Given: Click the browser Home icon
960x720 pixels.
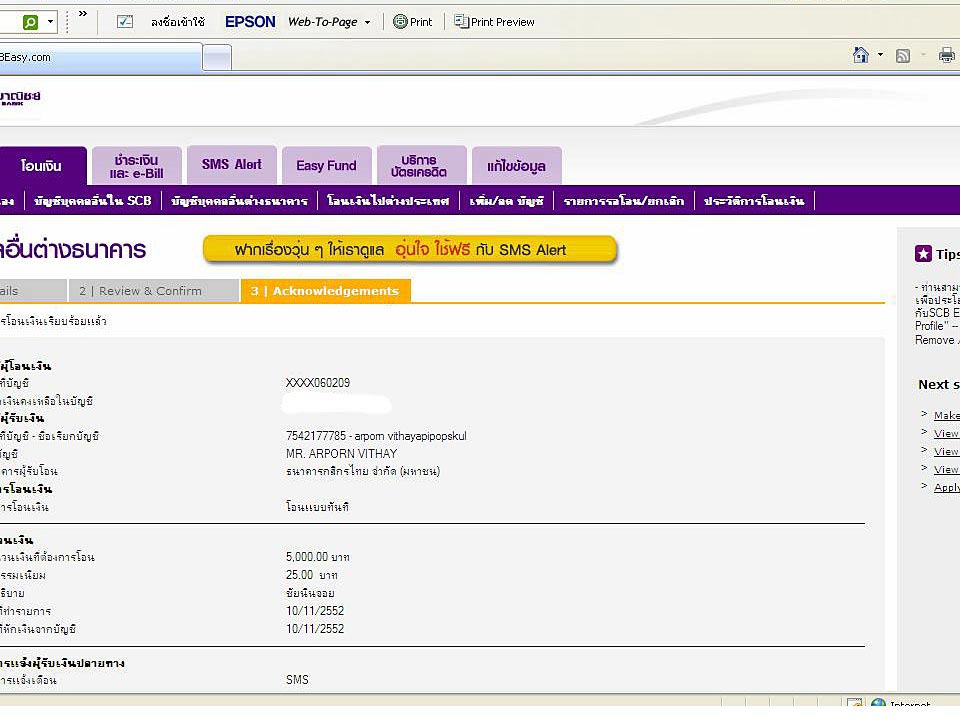Looking at the screenshot, I should (x=860, y=56).
